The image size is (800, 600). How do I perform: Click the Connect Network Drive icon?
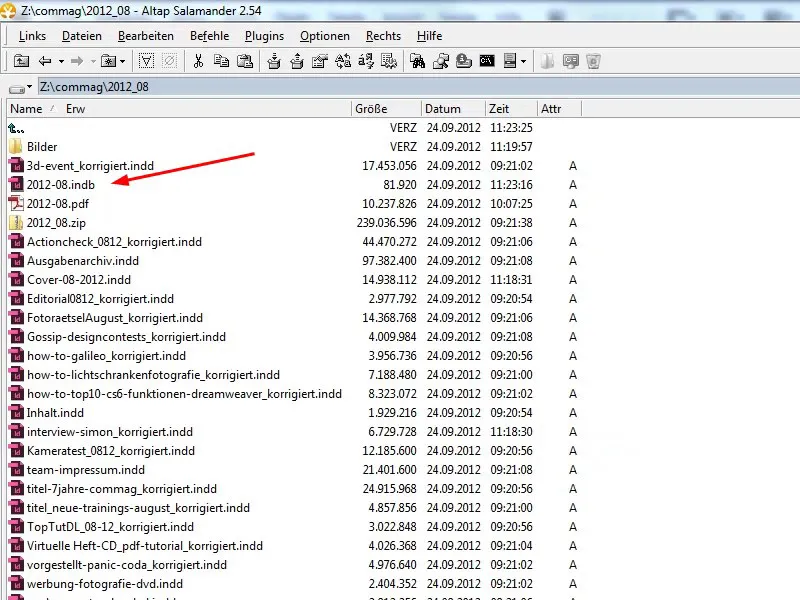(464, 61)
